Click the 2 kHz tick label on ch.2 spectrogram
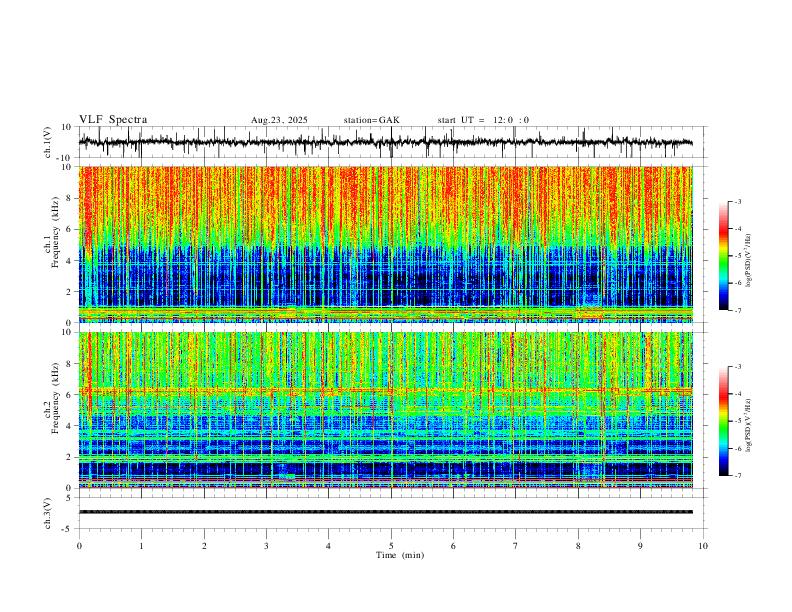792x612 pixels. (x=70, y=457)
